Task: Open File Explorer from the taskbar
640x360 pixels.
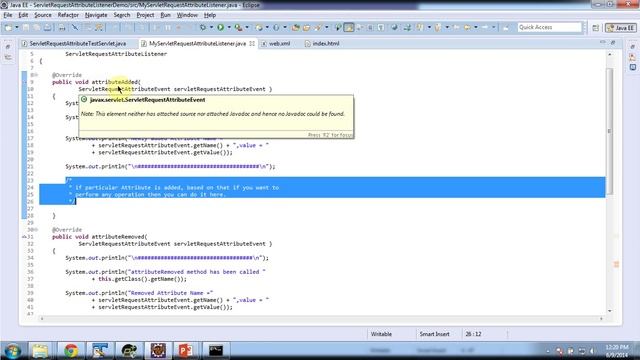Action: [x=40, y=351]
